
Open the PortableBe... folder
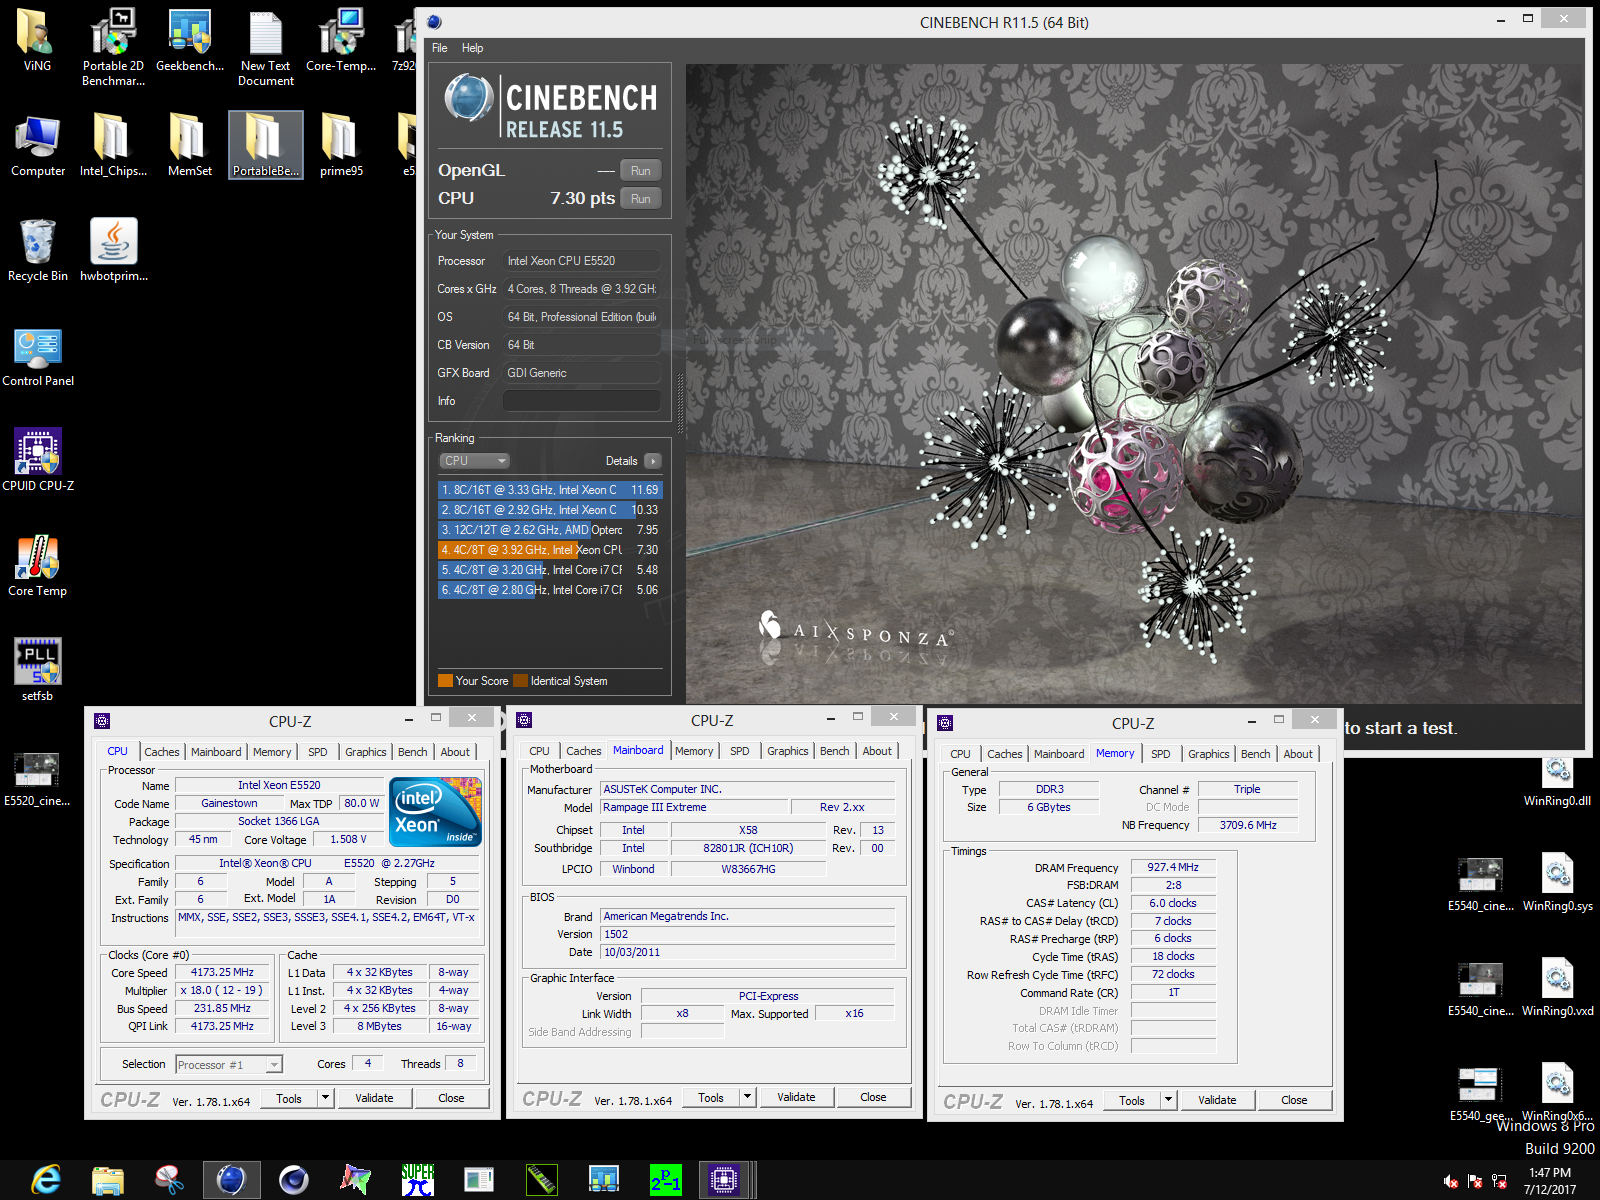[266, 146]
